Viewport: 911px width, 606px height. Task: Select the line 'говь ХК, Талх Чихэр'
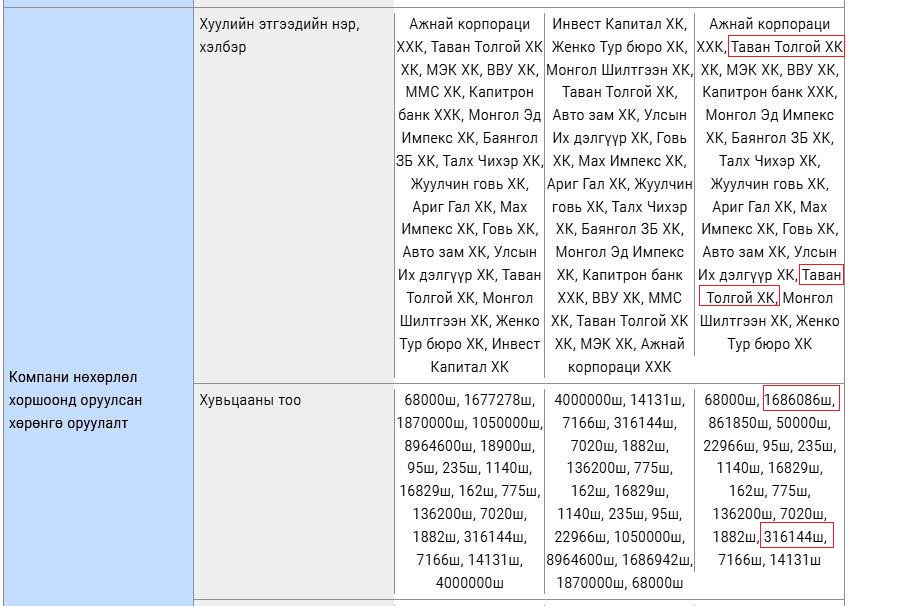tap(619, 207)
